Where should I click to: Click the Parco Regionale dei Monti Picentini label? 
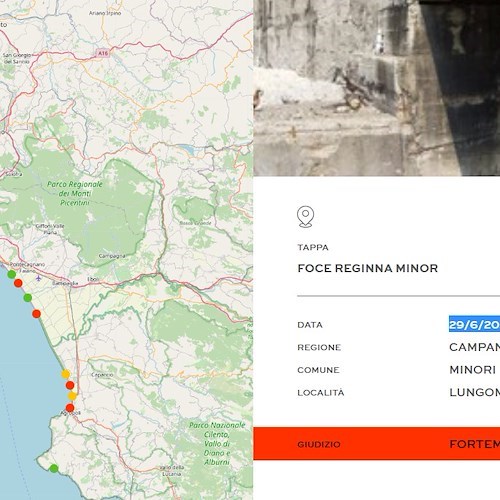74,193
